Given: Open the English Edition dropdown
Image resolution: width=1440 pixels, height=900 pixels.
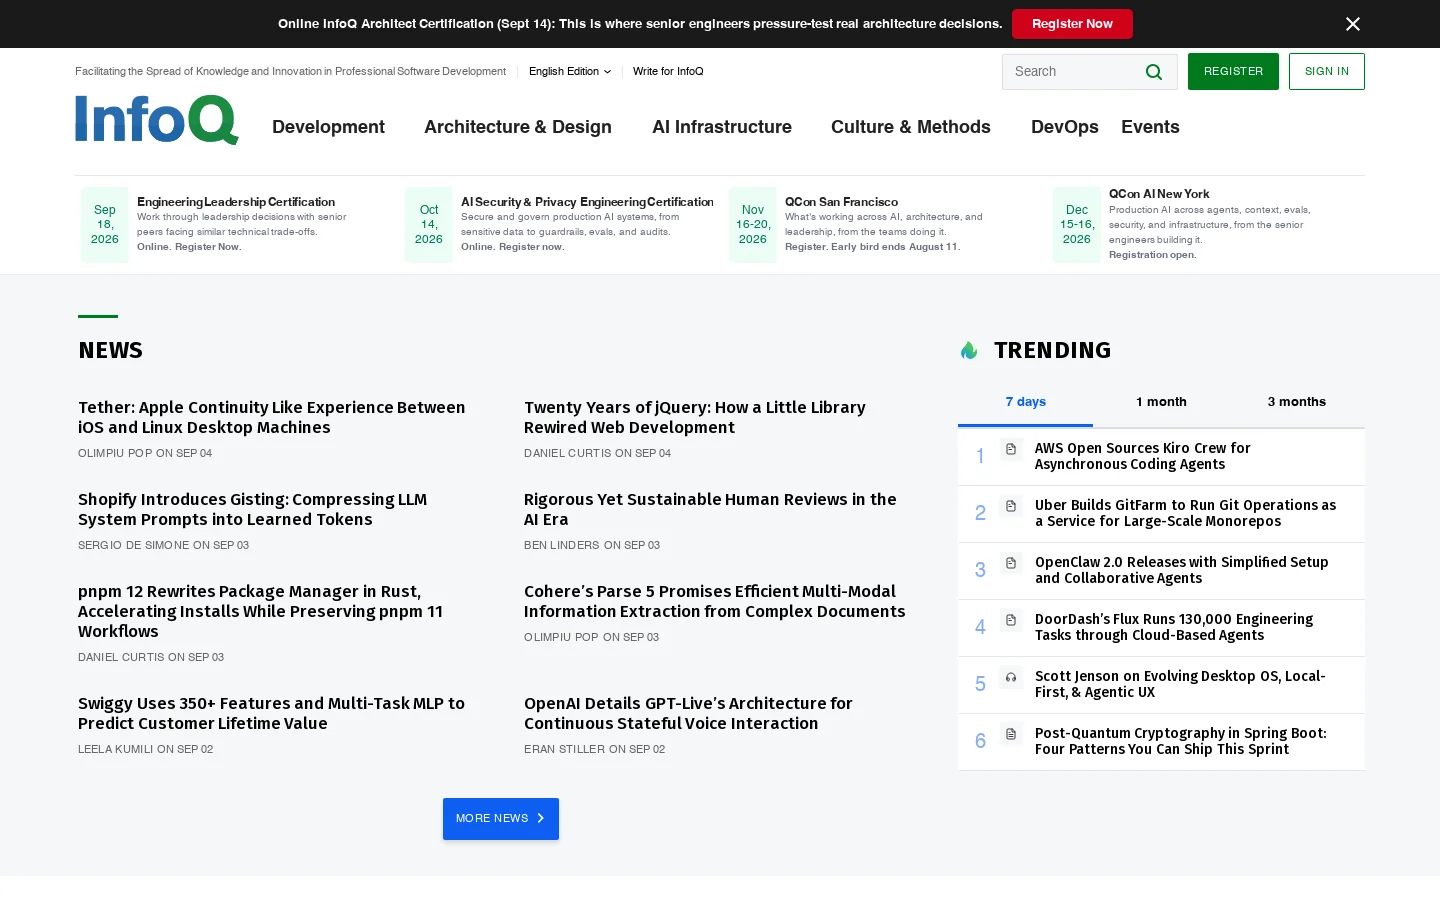Looking at the screenshot, I should tap(570, 71).
